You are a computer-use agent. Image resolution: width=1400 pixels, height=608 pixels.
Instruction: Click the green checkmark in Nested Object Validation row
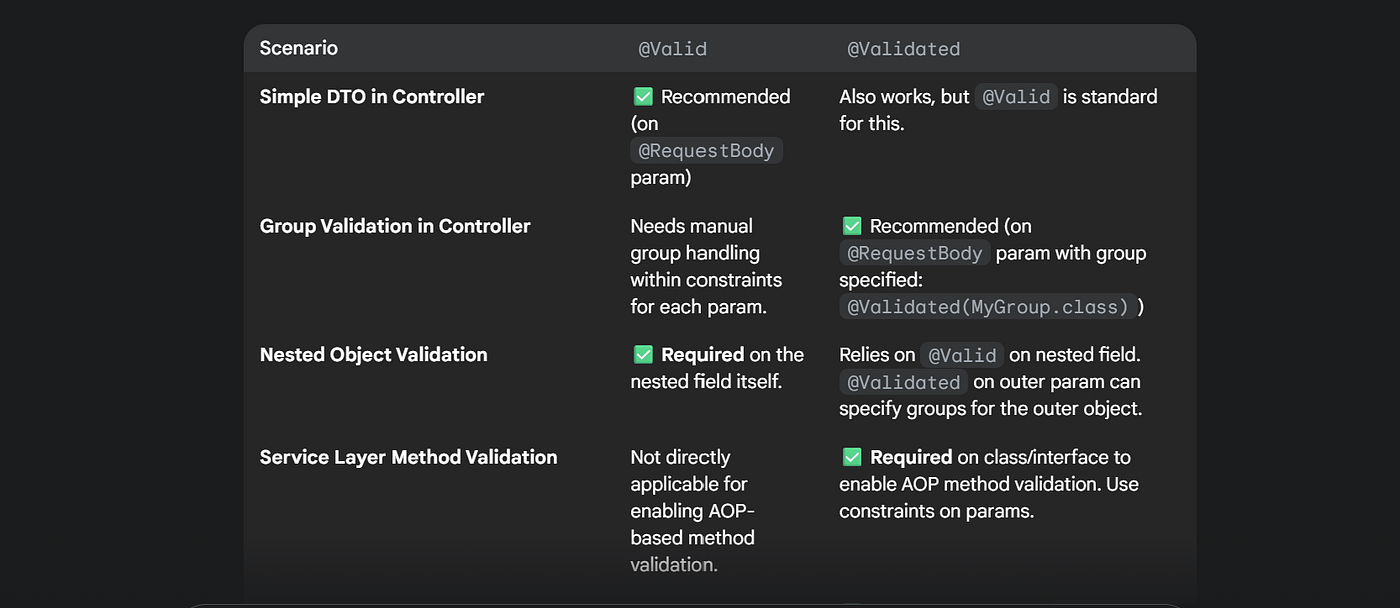[643, 355]
